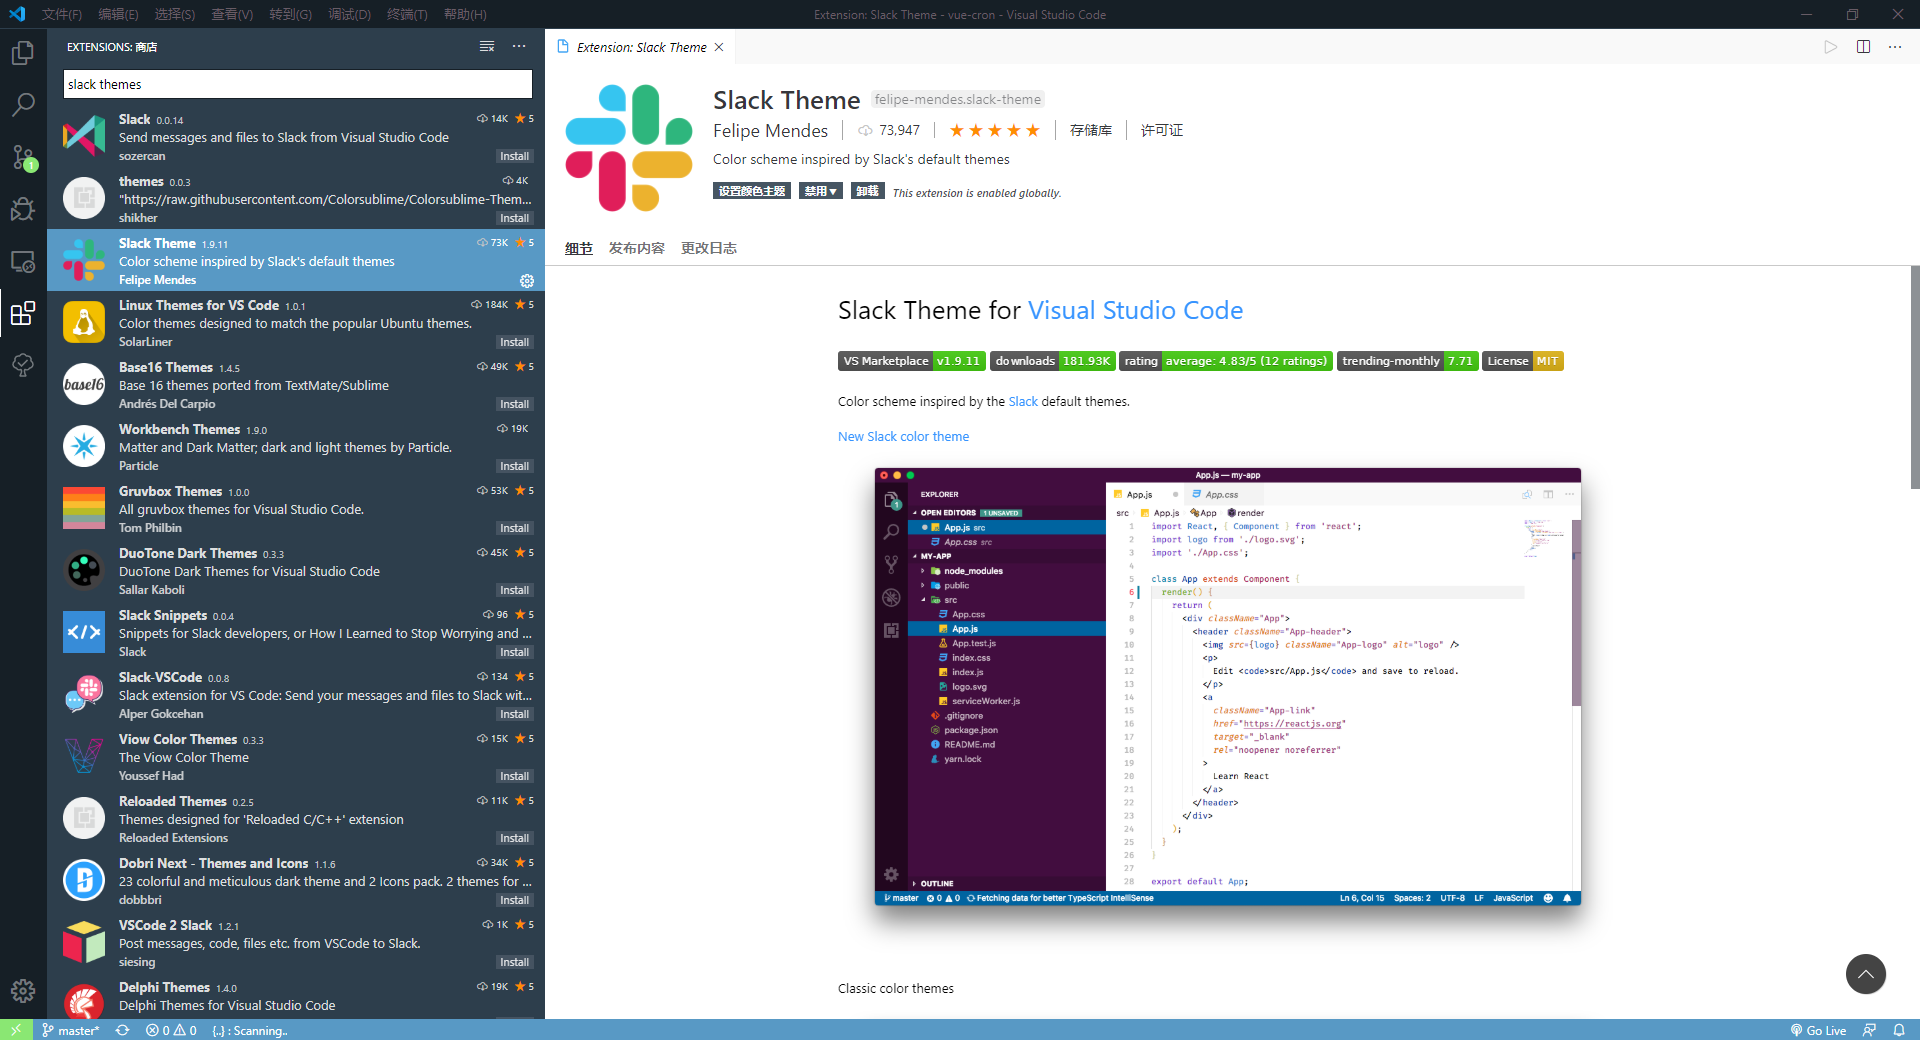Switch to the 更改日志 changelog tab

point(708,248)
